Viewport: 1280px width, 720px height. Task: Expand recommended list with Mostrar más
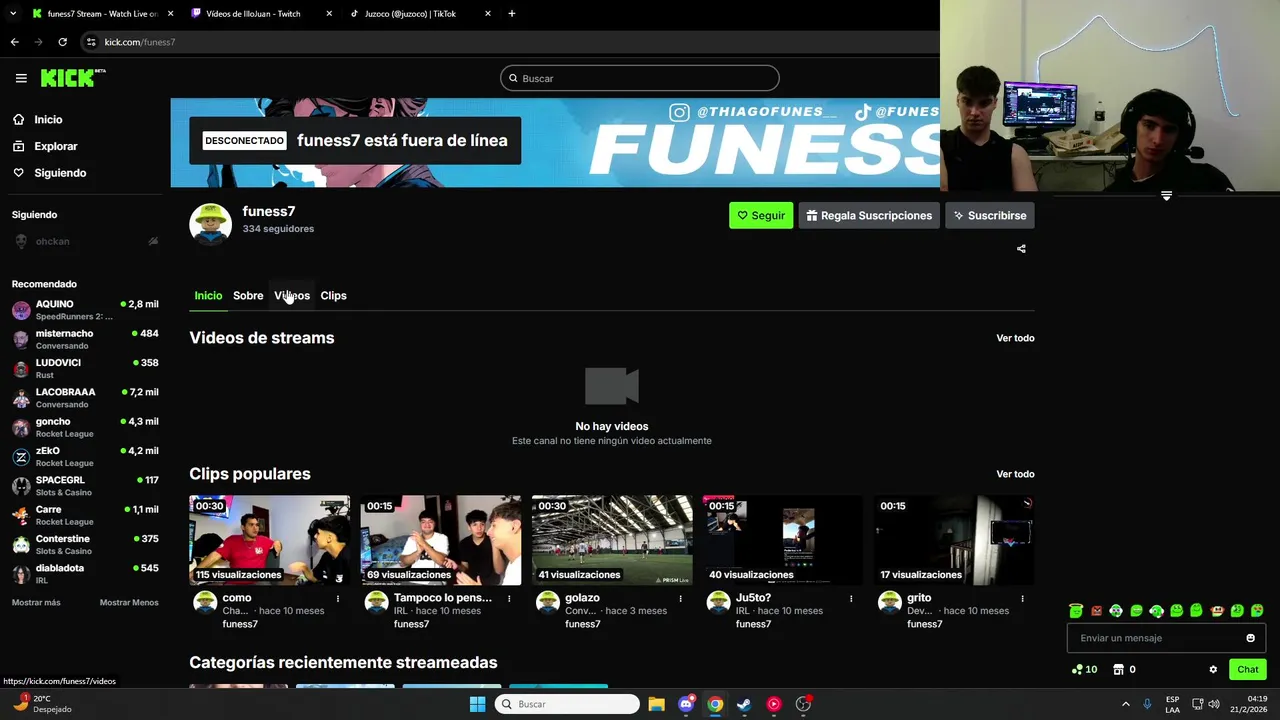(x=36, y=603)
